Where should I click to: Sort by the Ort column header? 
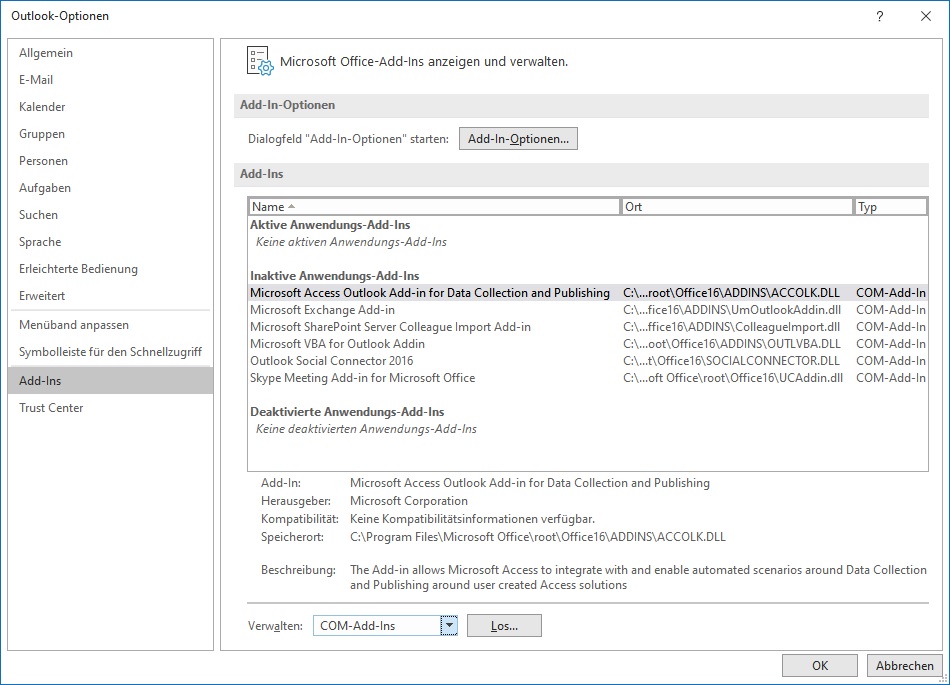737,207
